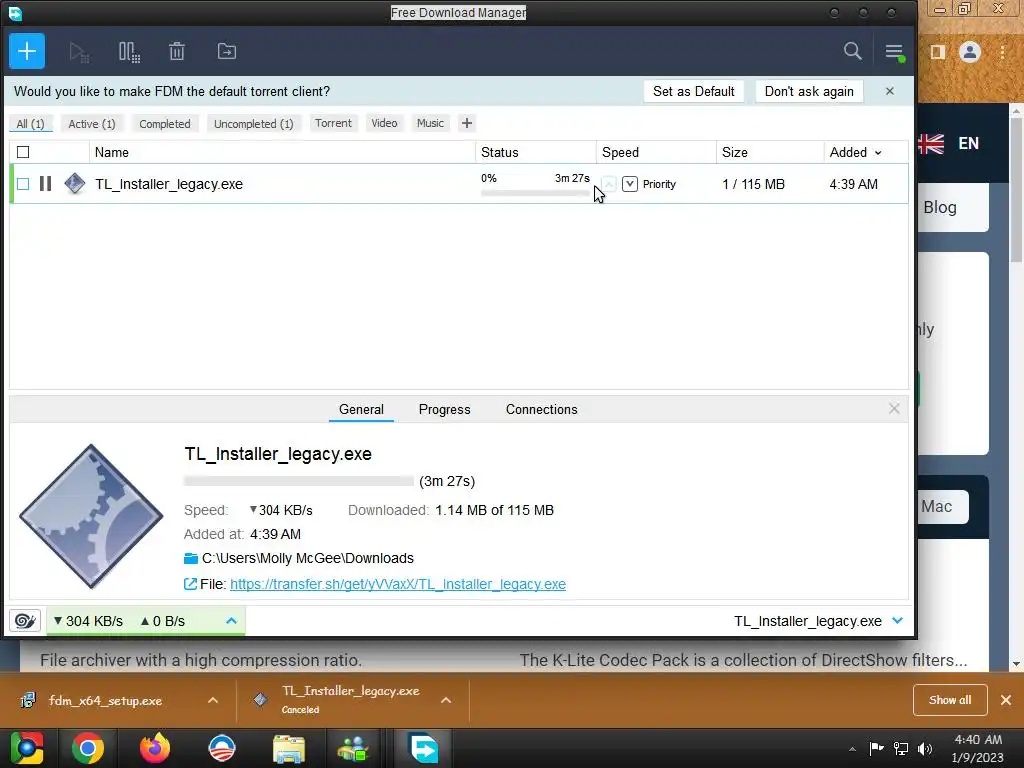Toggle snail mode icon in status bar

click(x=25, y=620)
